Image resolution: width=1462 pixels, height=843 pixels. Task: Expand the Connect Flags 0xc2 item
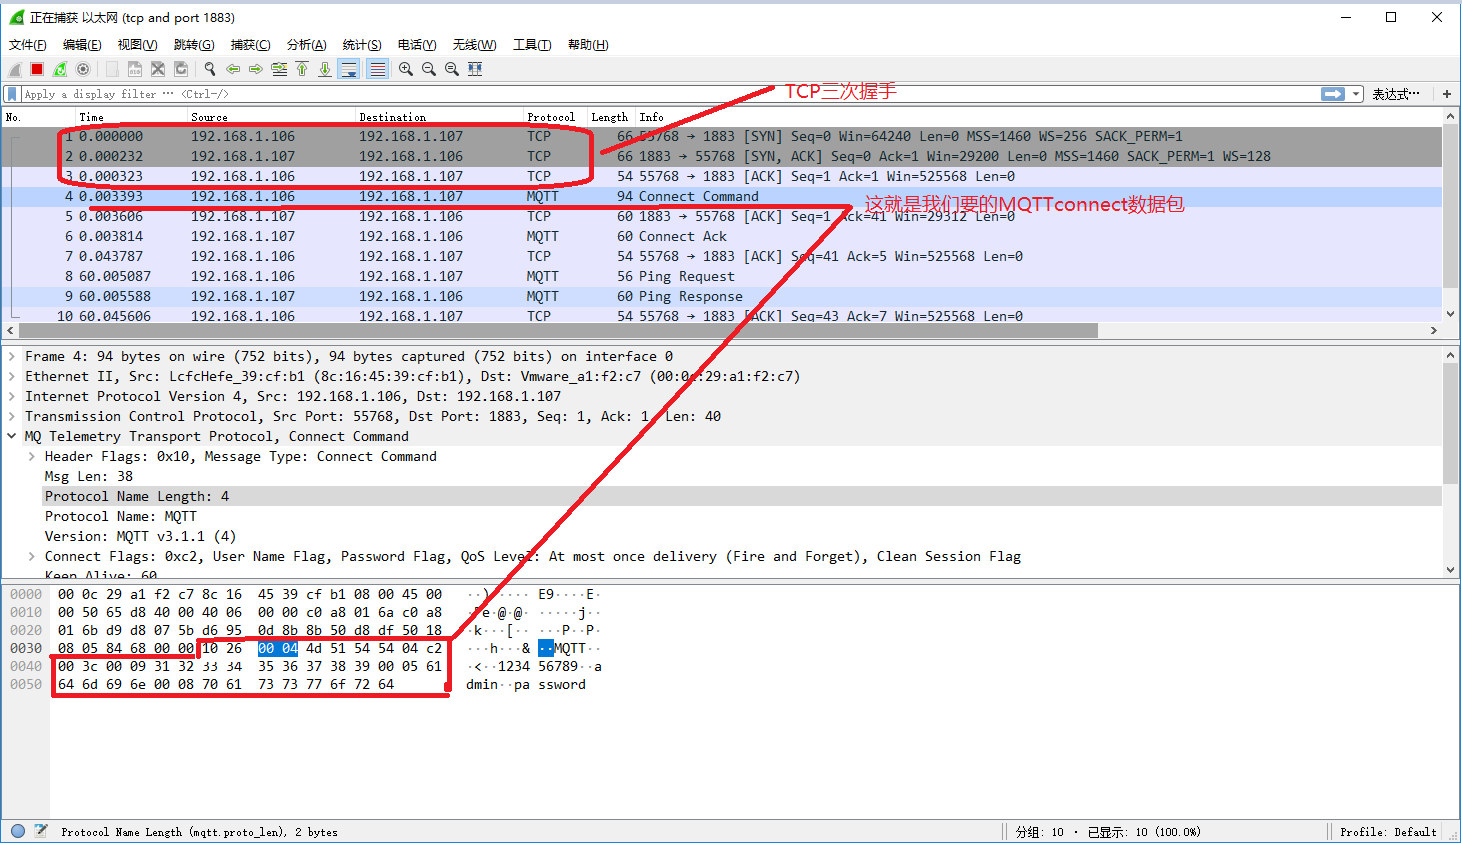[32, 556]
